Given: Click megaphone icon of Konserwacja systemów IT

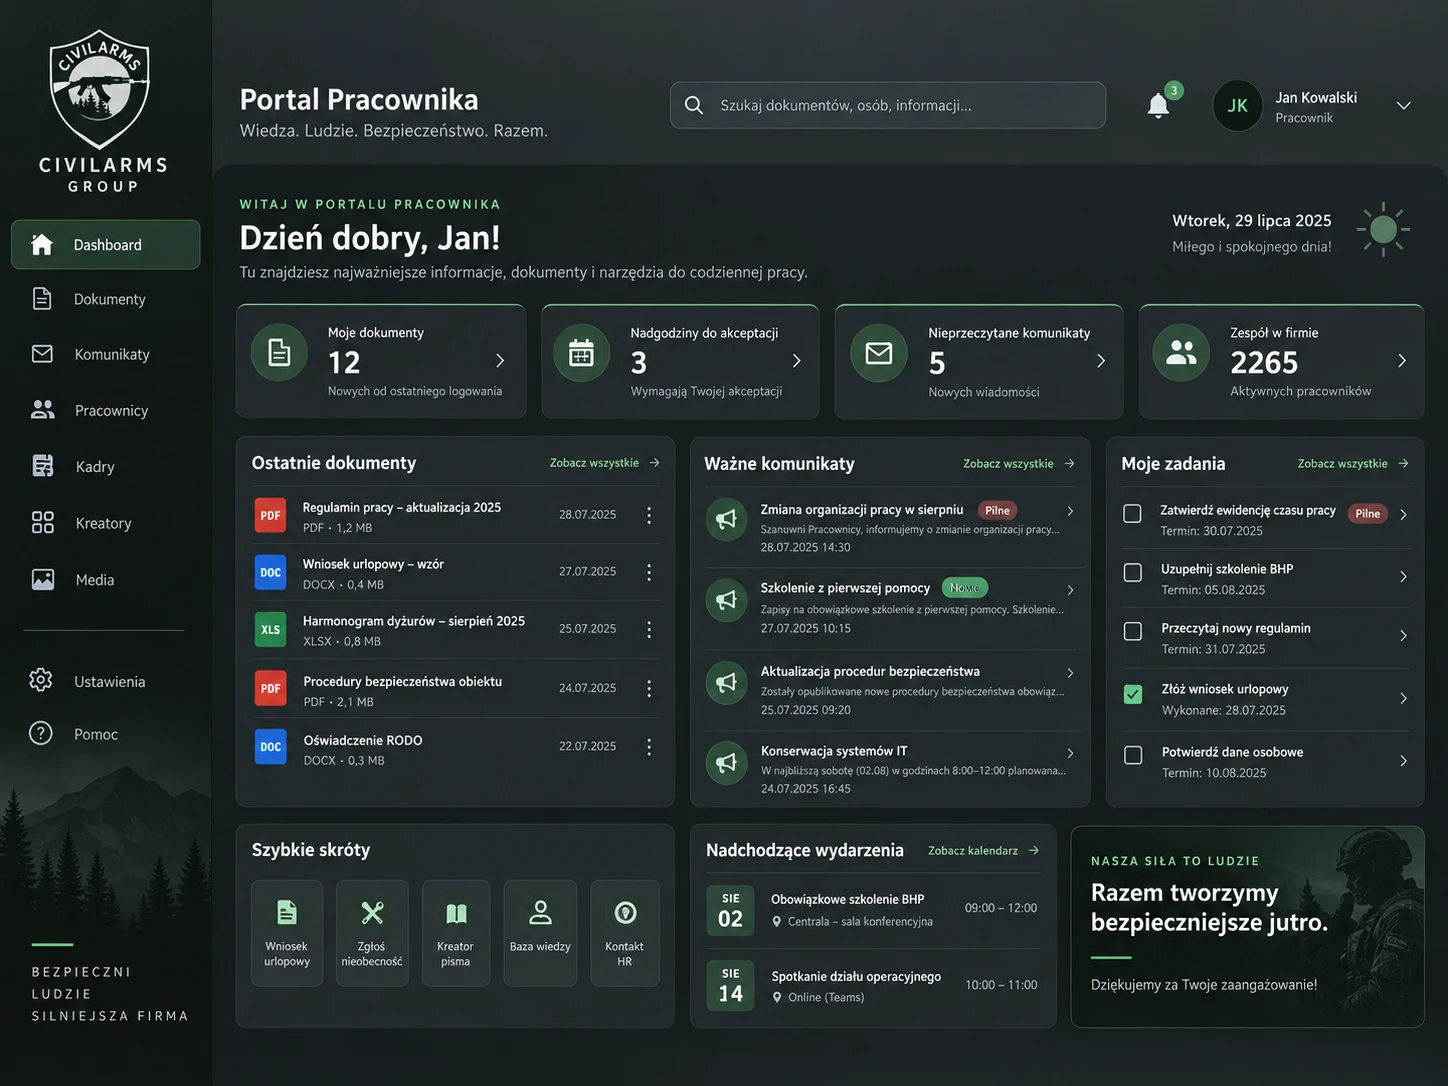Looking at the screenshot, I should [x=727, y=762].
